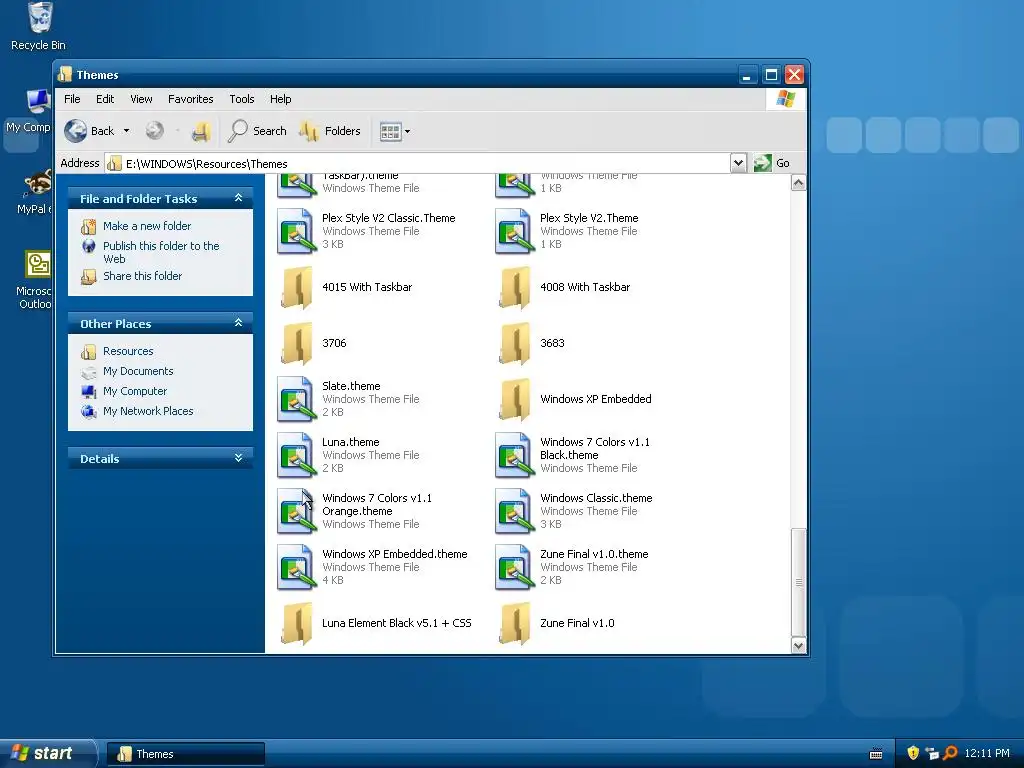Select the Luna.theme file icon

296,455
